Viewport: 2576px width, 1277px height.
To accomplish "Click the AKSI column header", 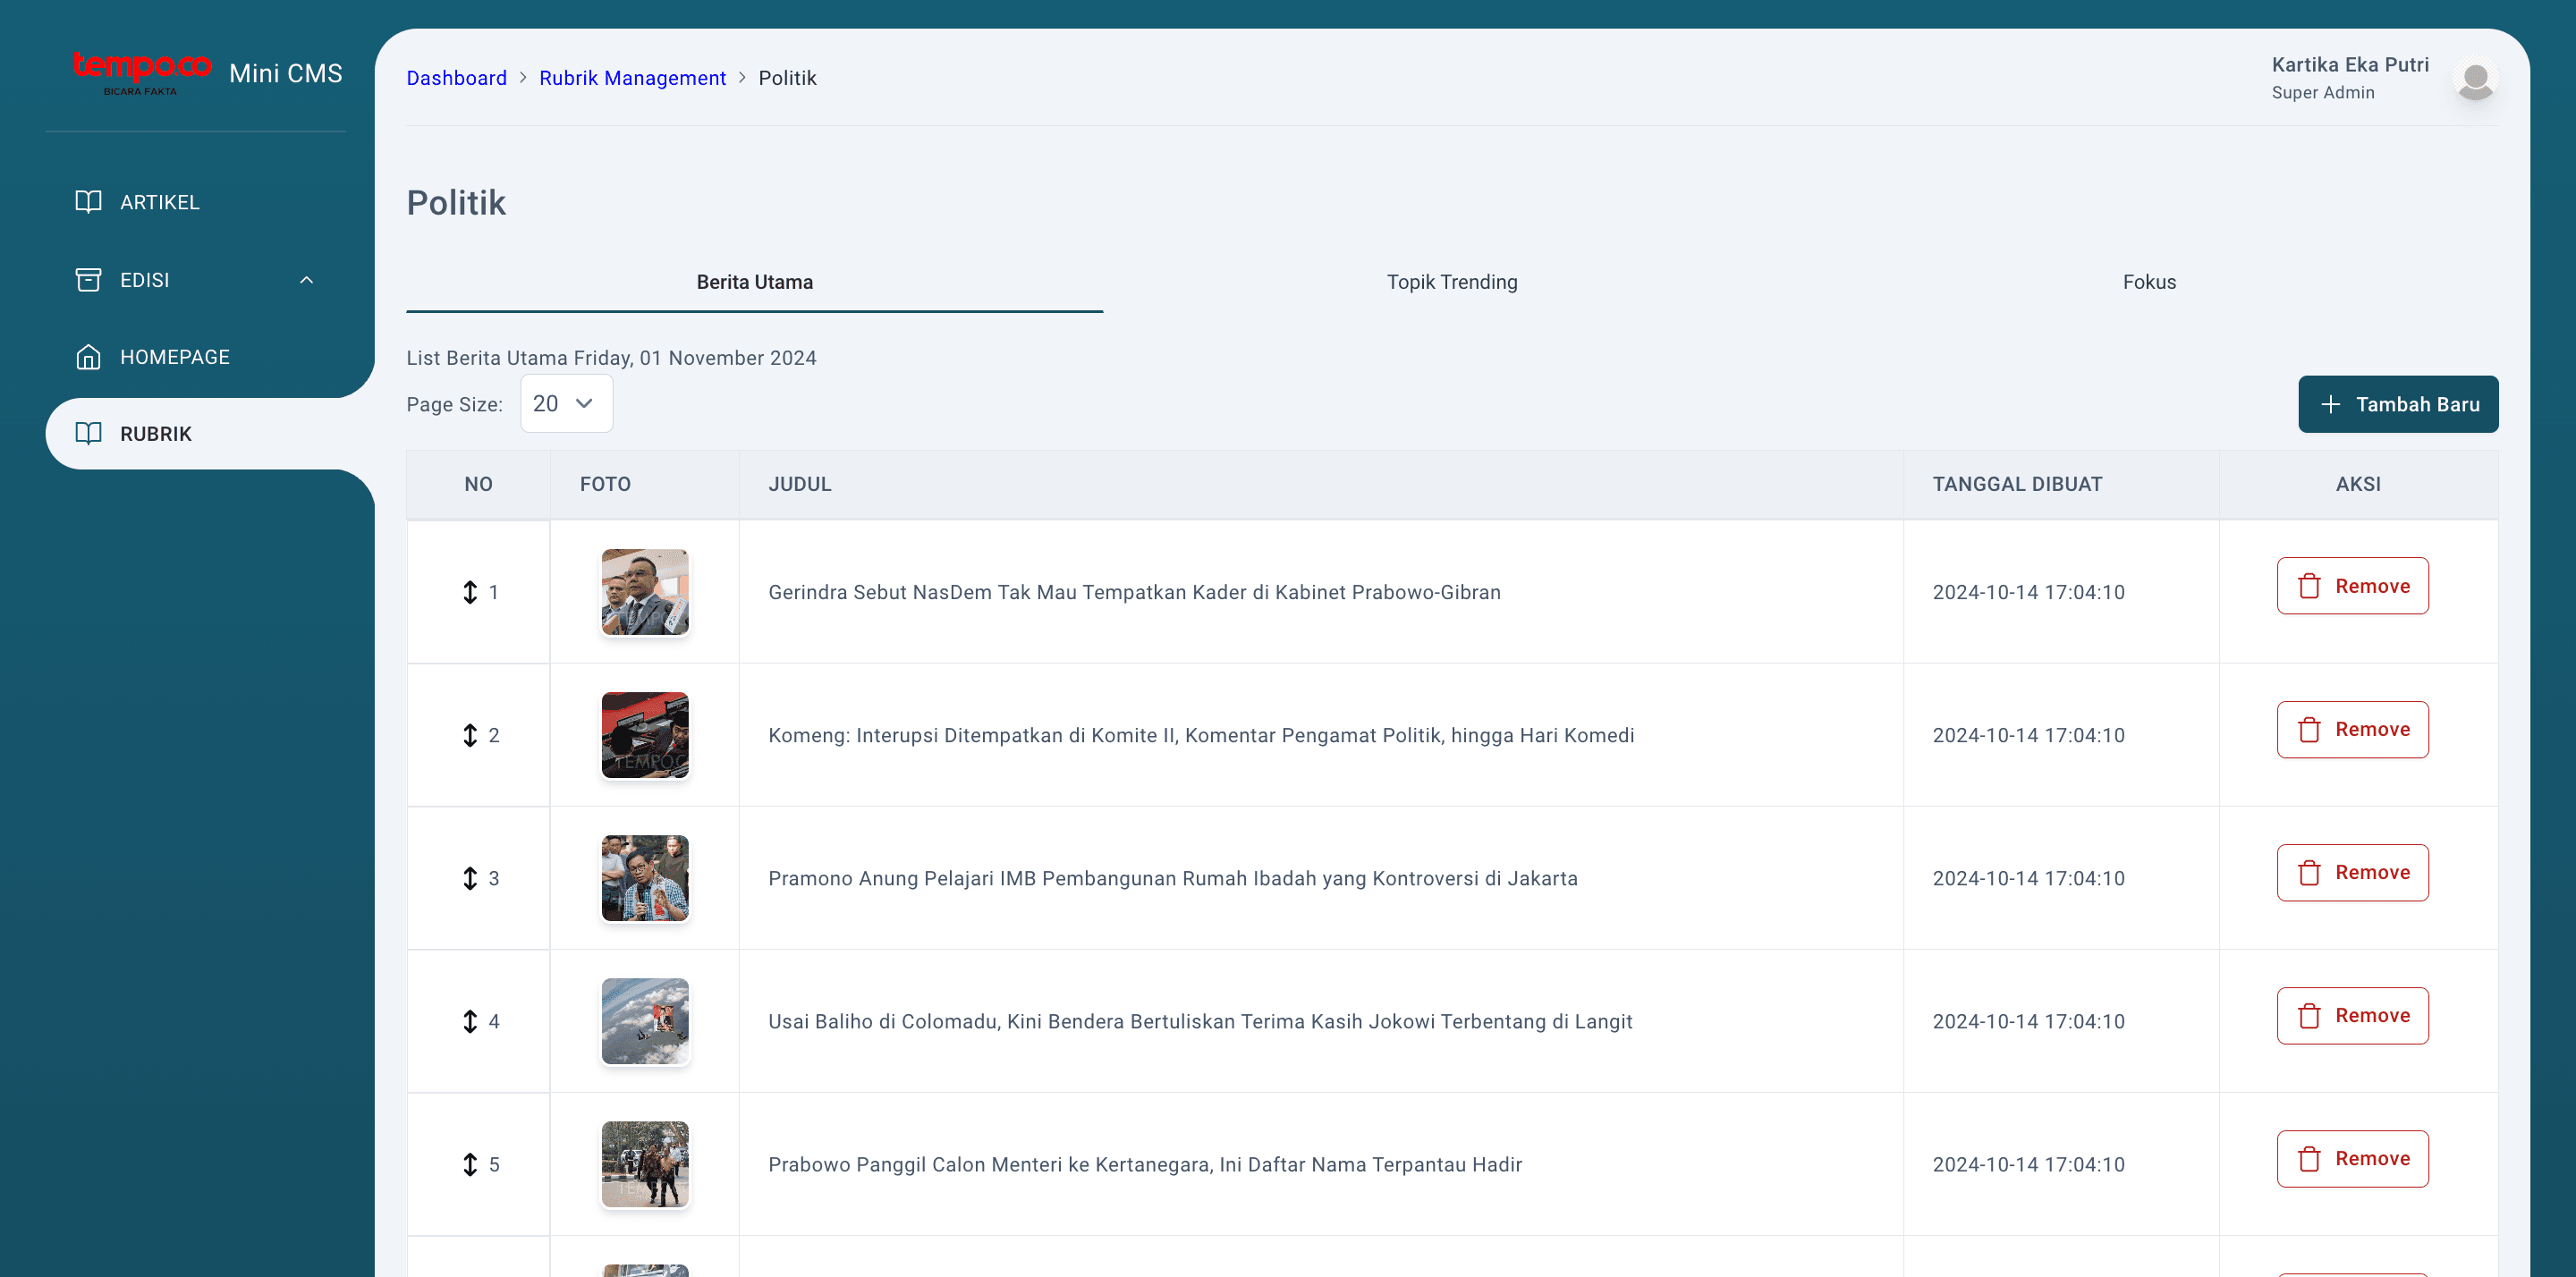I will pyautogui.click(x=2358, y=484).
